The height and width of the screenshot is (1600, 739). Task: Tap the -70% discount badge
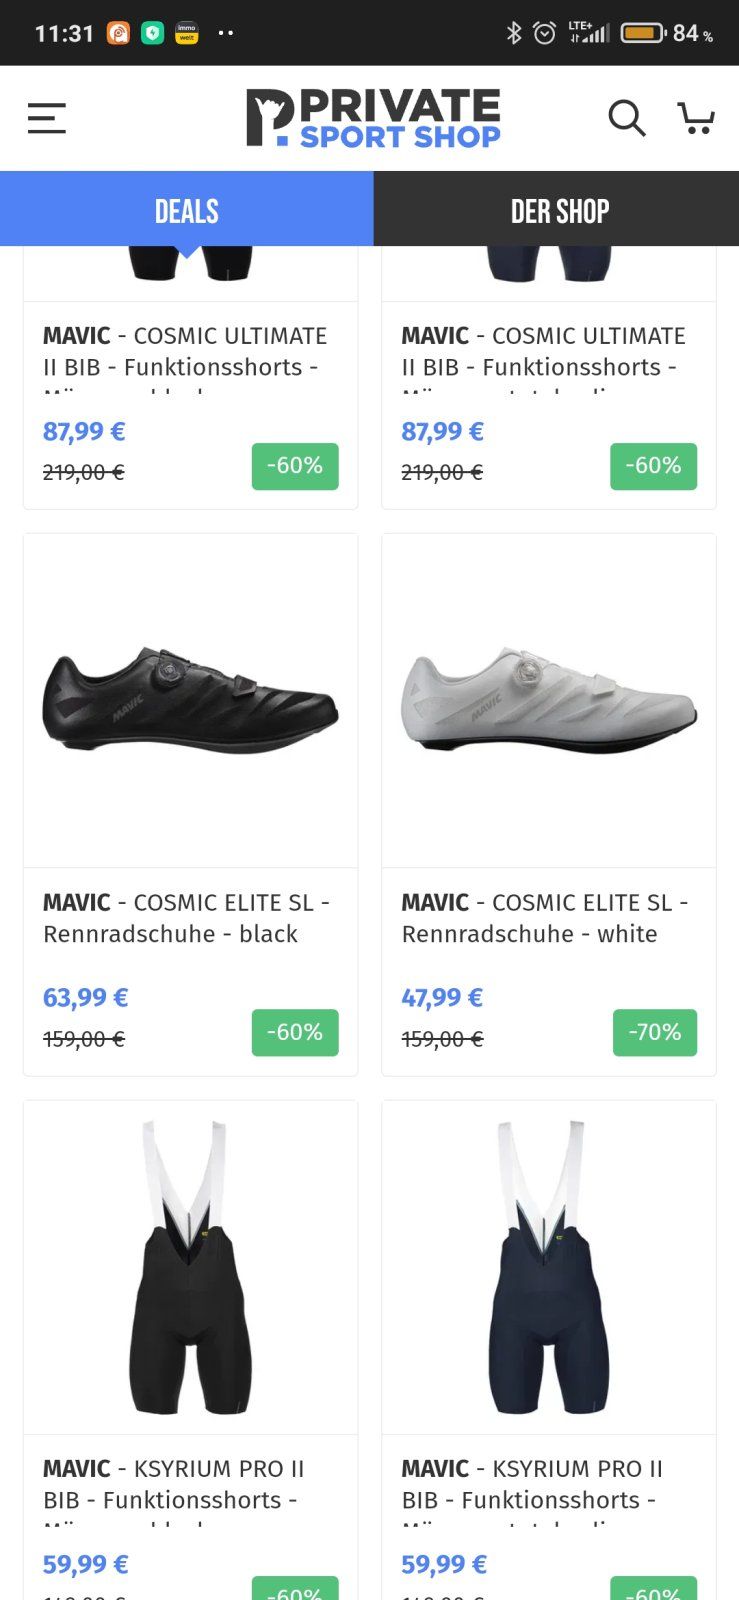coord(655,1032)
